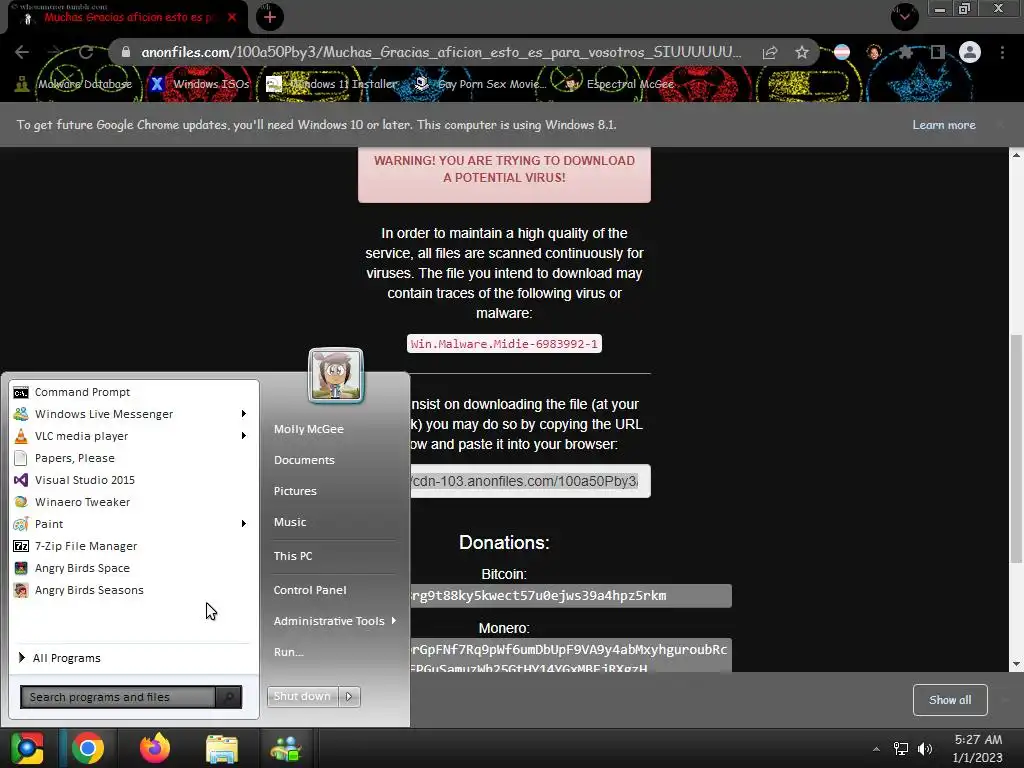Close the Muchas Gracias aficion tab

(x=232, y=17)
